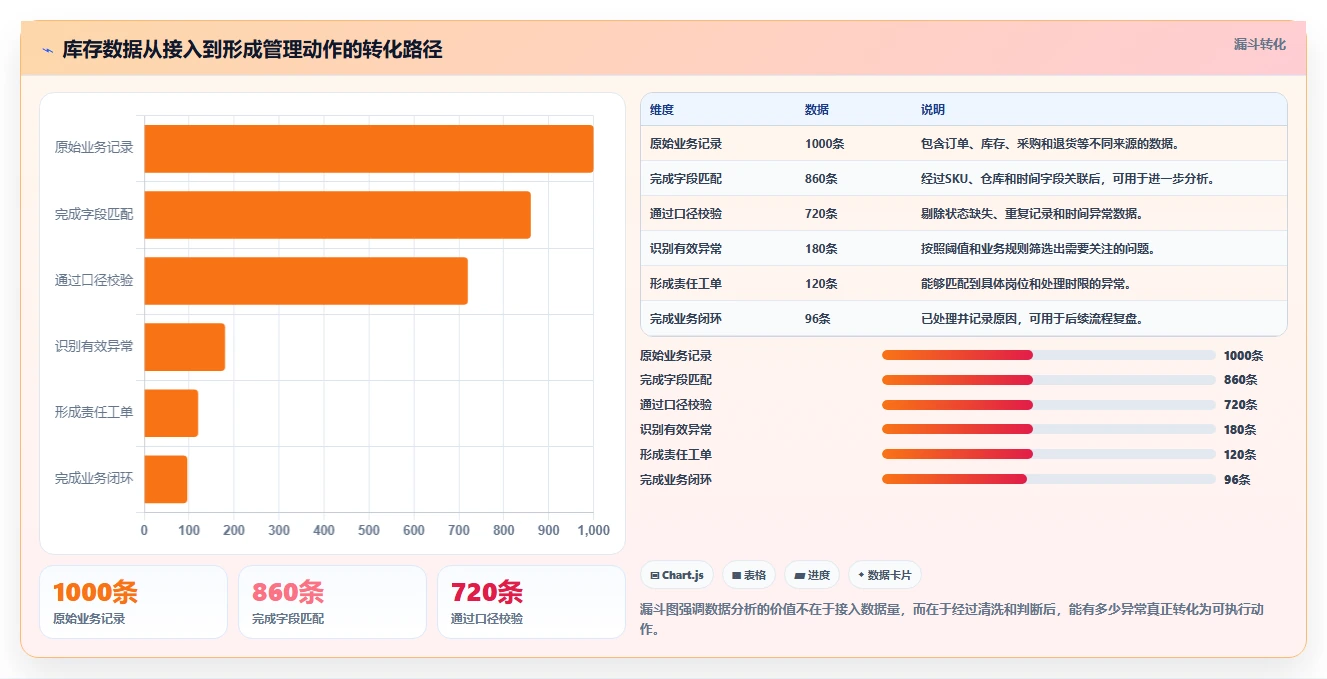Click the 完成业务闭环 96条 progress bar
Screen dimensions: 1327x679
click(1049, 480)
